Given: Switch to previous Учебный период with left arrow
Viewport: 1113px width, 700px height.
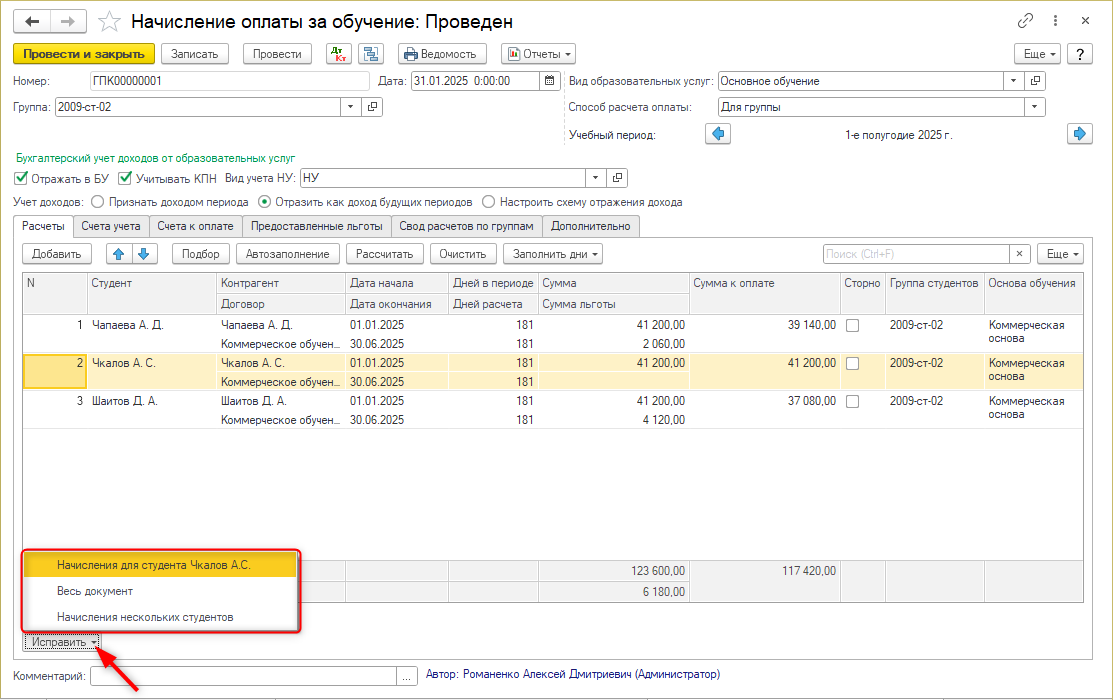Looking at the screenshot, I should [x=718, y=133].
